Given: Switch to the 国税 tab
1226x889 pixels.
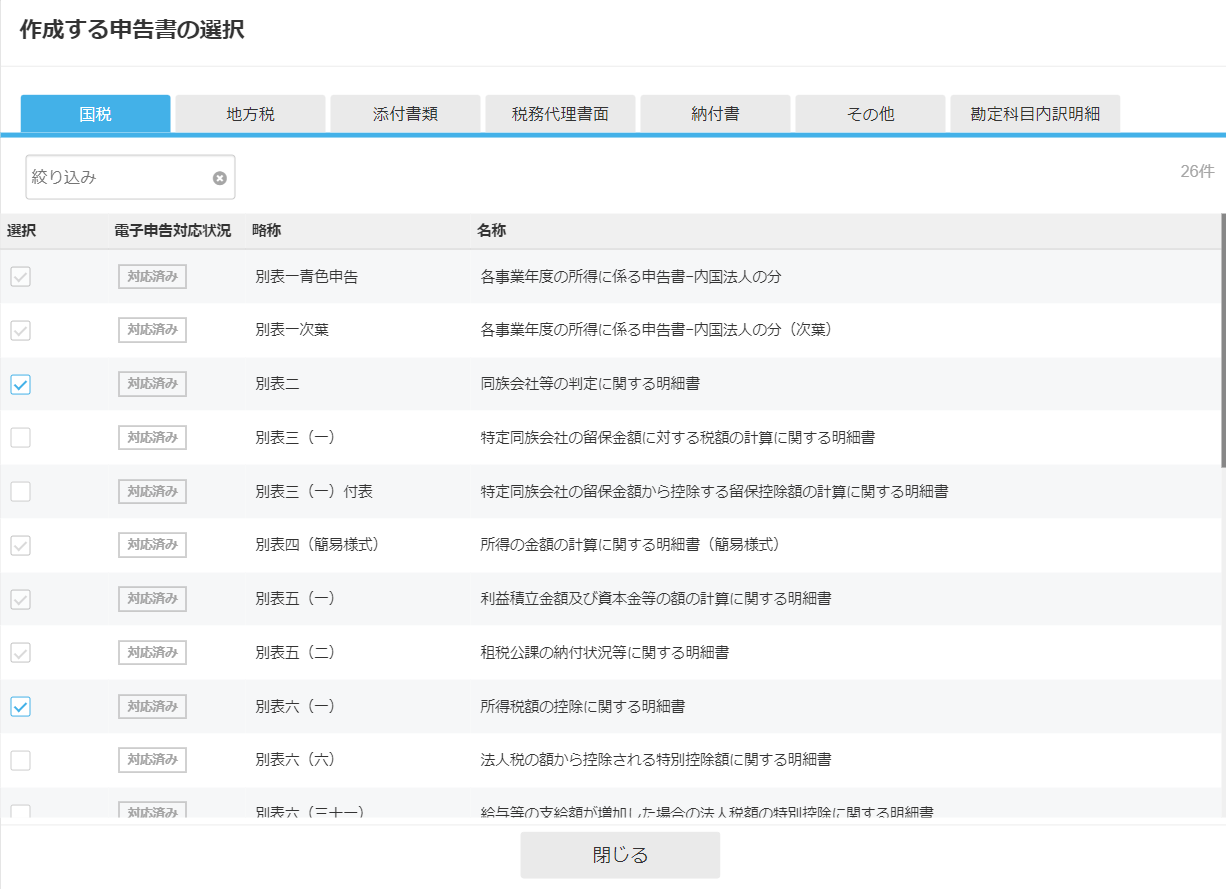Looking at the screenshot, I should point(96,114).
